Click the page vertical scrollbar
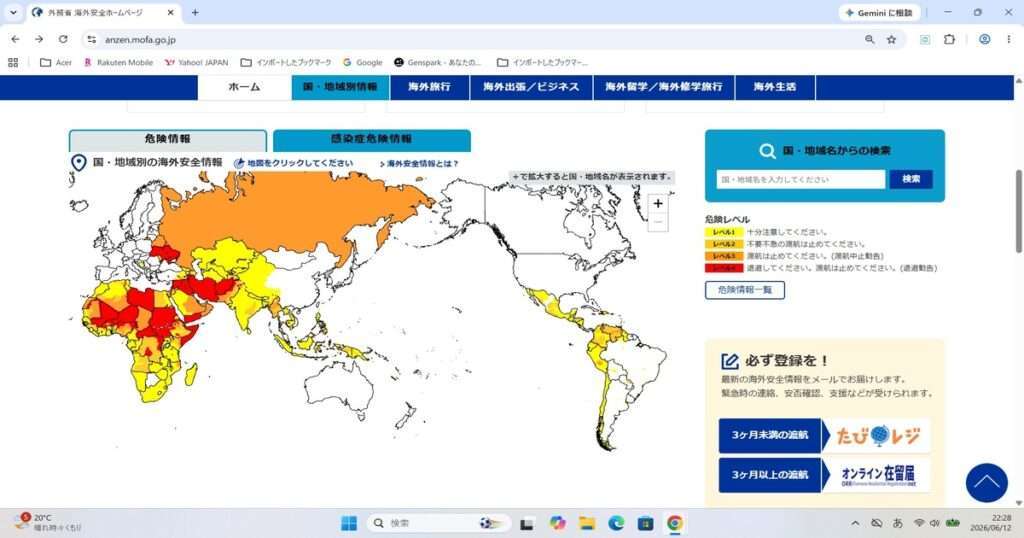 (x=1019, y=212)
